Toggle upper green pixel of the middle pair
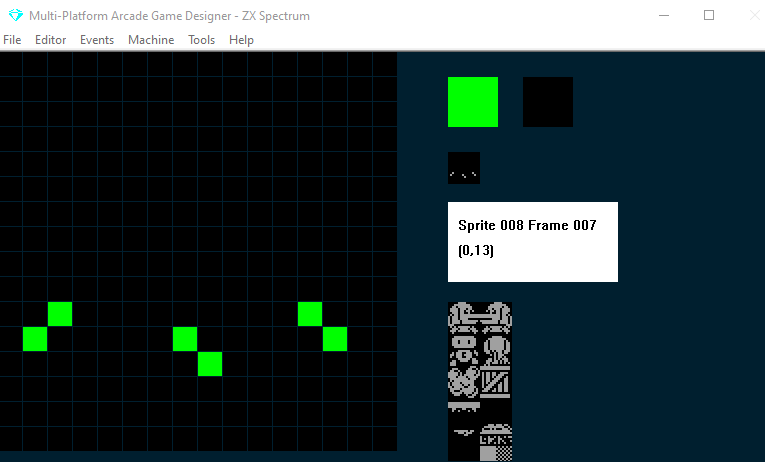 click(x=185, y=339)
